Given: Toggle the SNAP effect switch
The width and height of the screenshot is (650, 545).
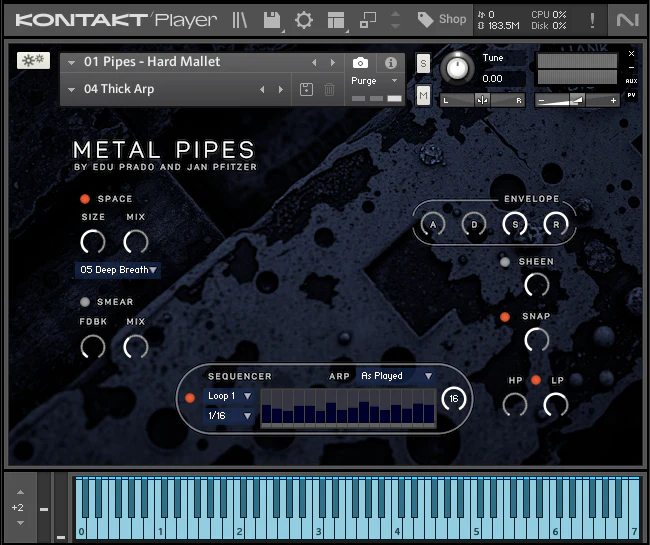Looking at the screenshot, I should [506, 317].
